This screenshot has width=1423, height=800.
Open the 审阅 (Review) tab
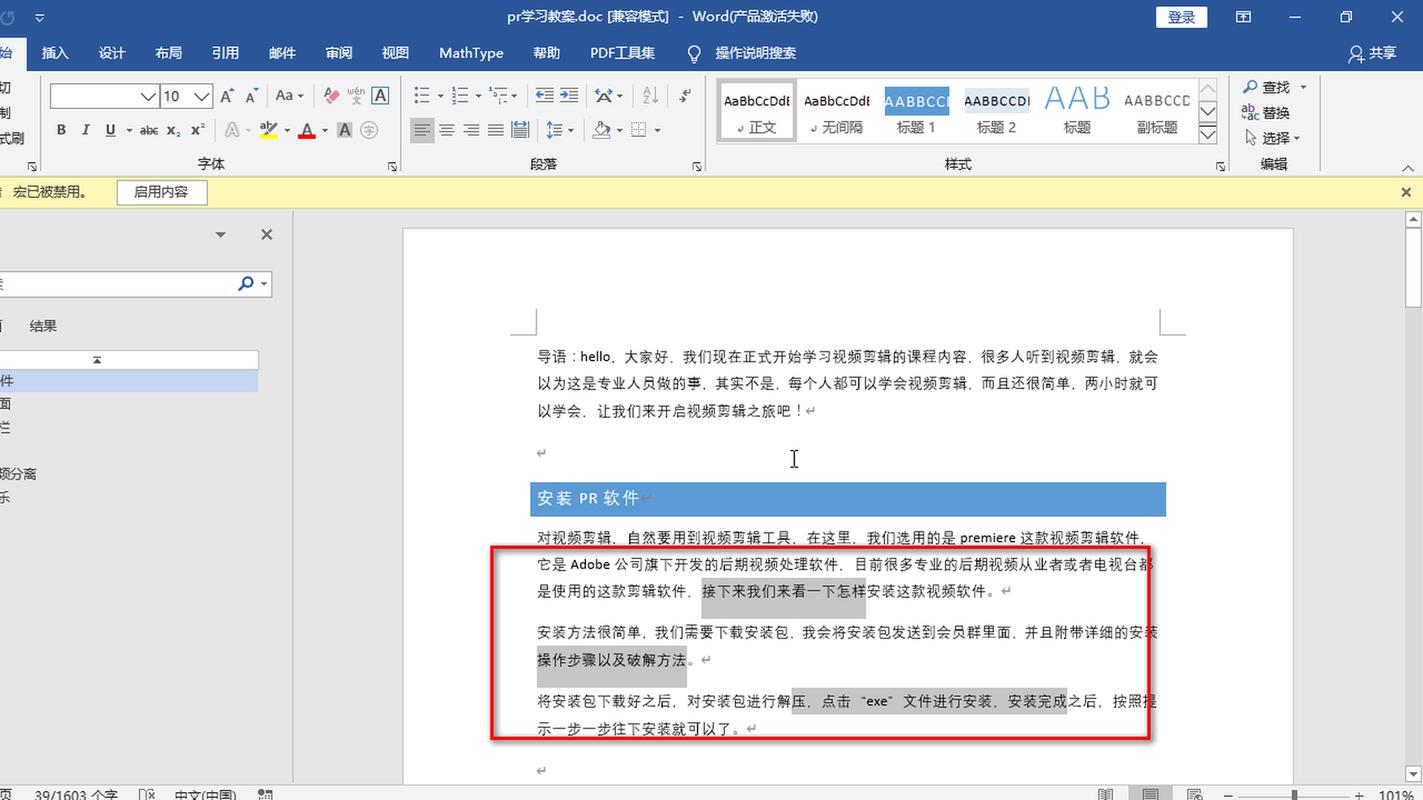pyautogui.click(x=339, y=53)
